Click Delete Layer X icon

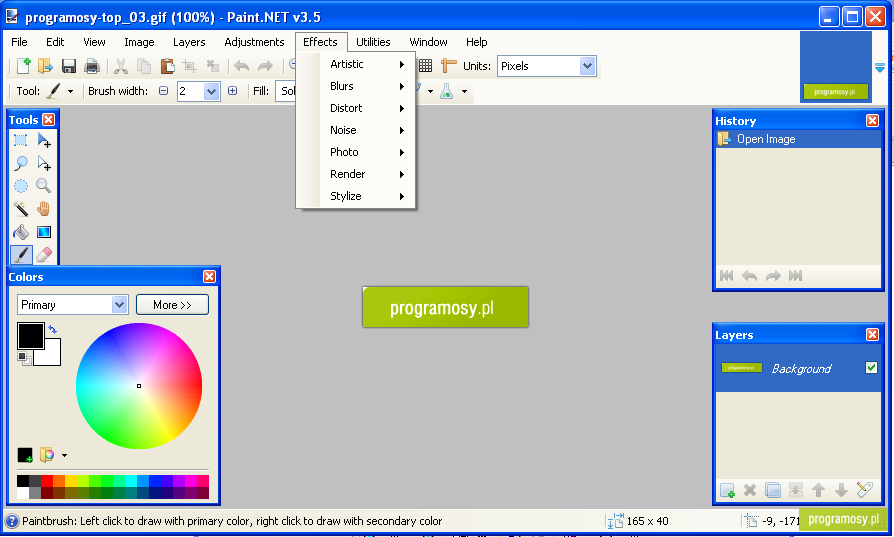click(x=750, y=490)
